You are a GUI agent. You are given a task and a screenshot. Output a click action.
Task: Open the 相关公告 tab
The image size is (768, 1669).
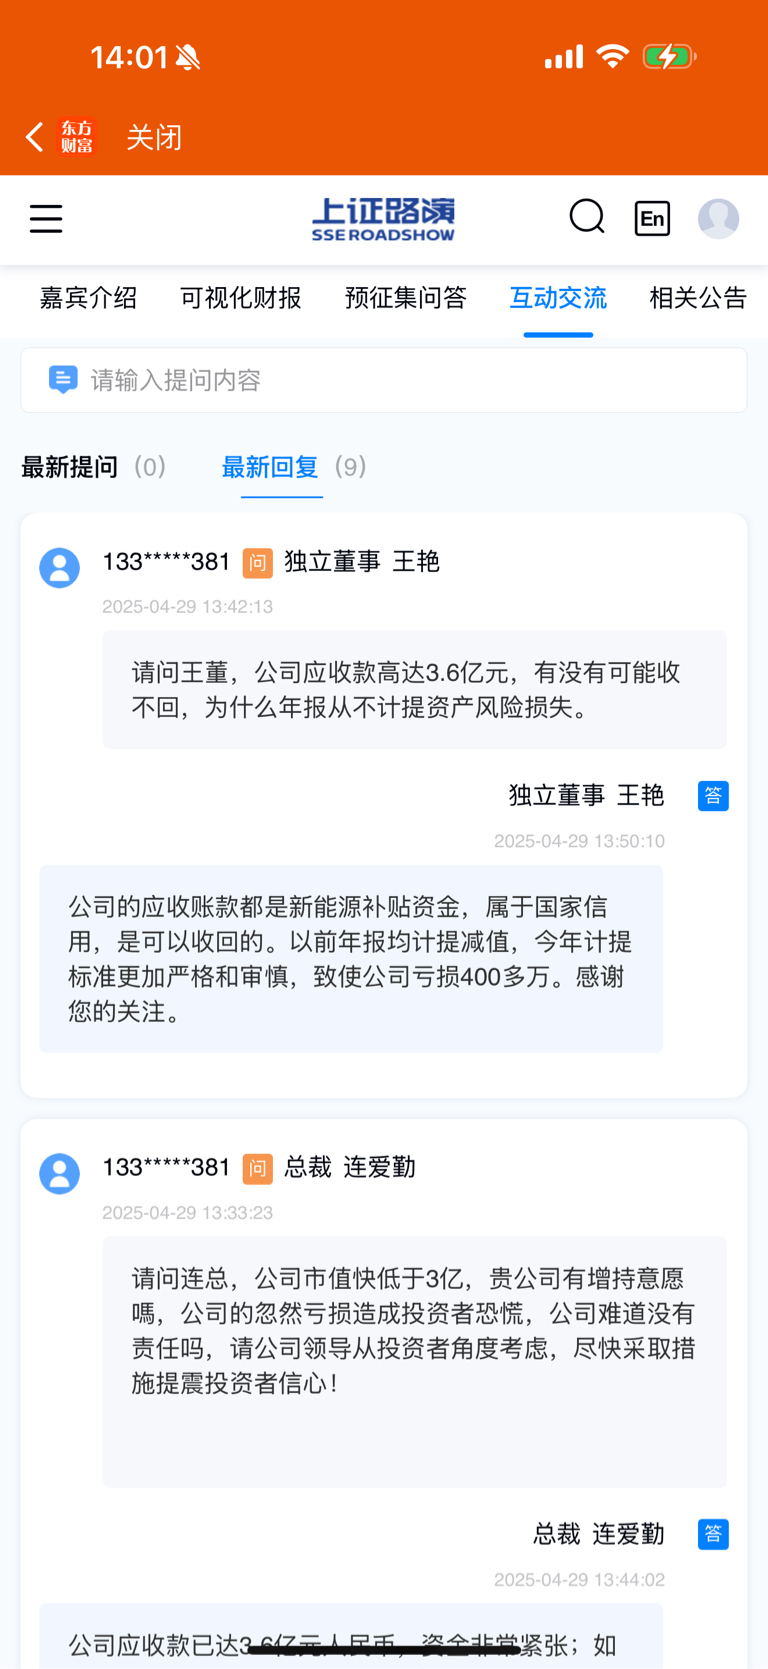(698, 298)
